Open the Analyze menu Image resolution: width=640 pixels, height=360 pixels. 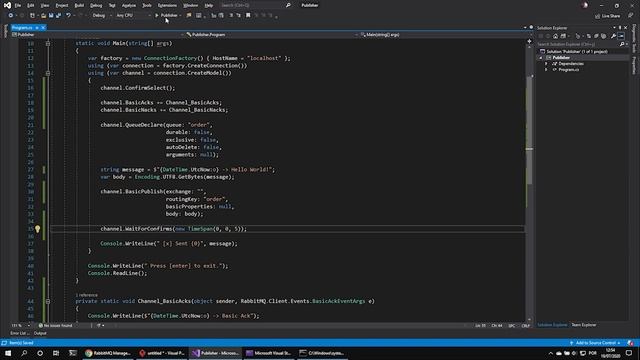pos(129,5)
